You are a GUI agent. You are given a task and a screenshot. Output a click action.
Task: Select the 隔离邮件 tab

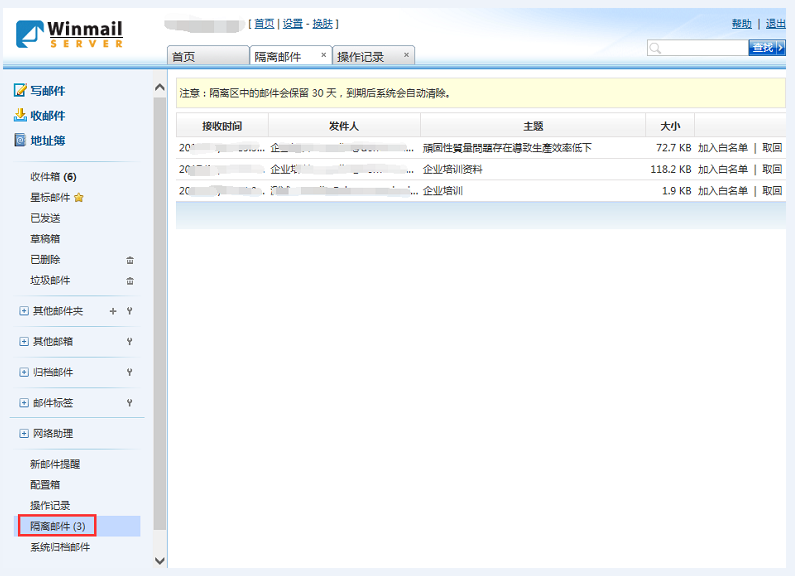click(x=291, y=56)
